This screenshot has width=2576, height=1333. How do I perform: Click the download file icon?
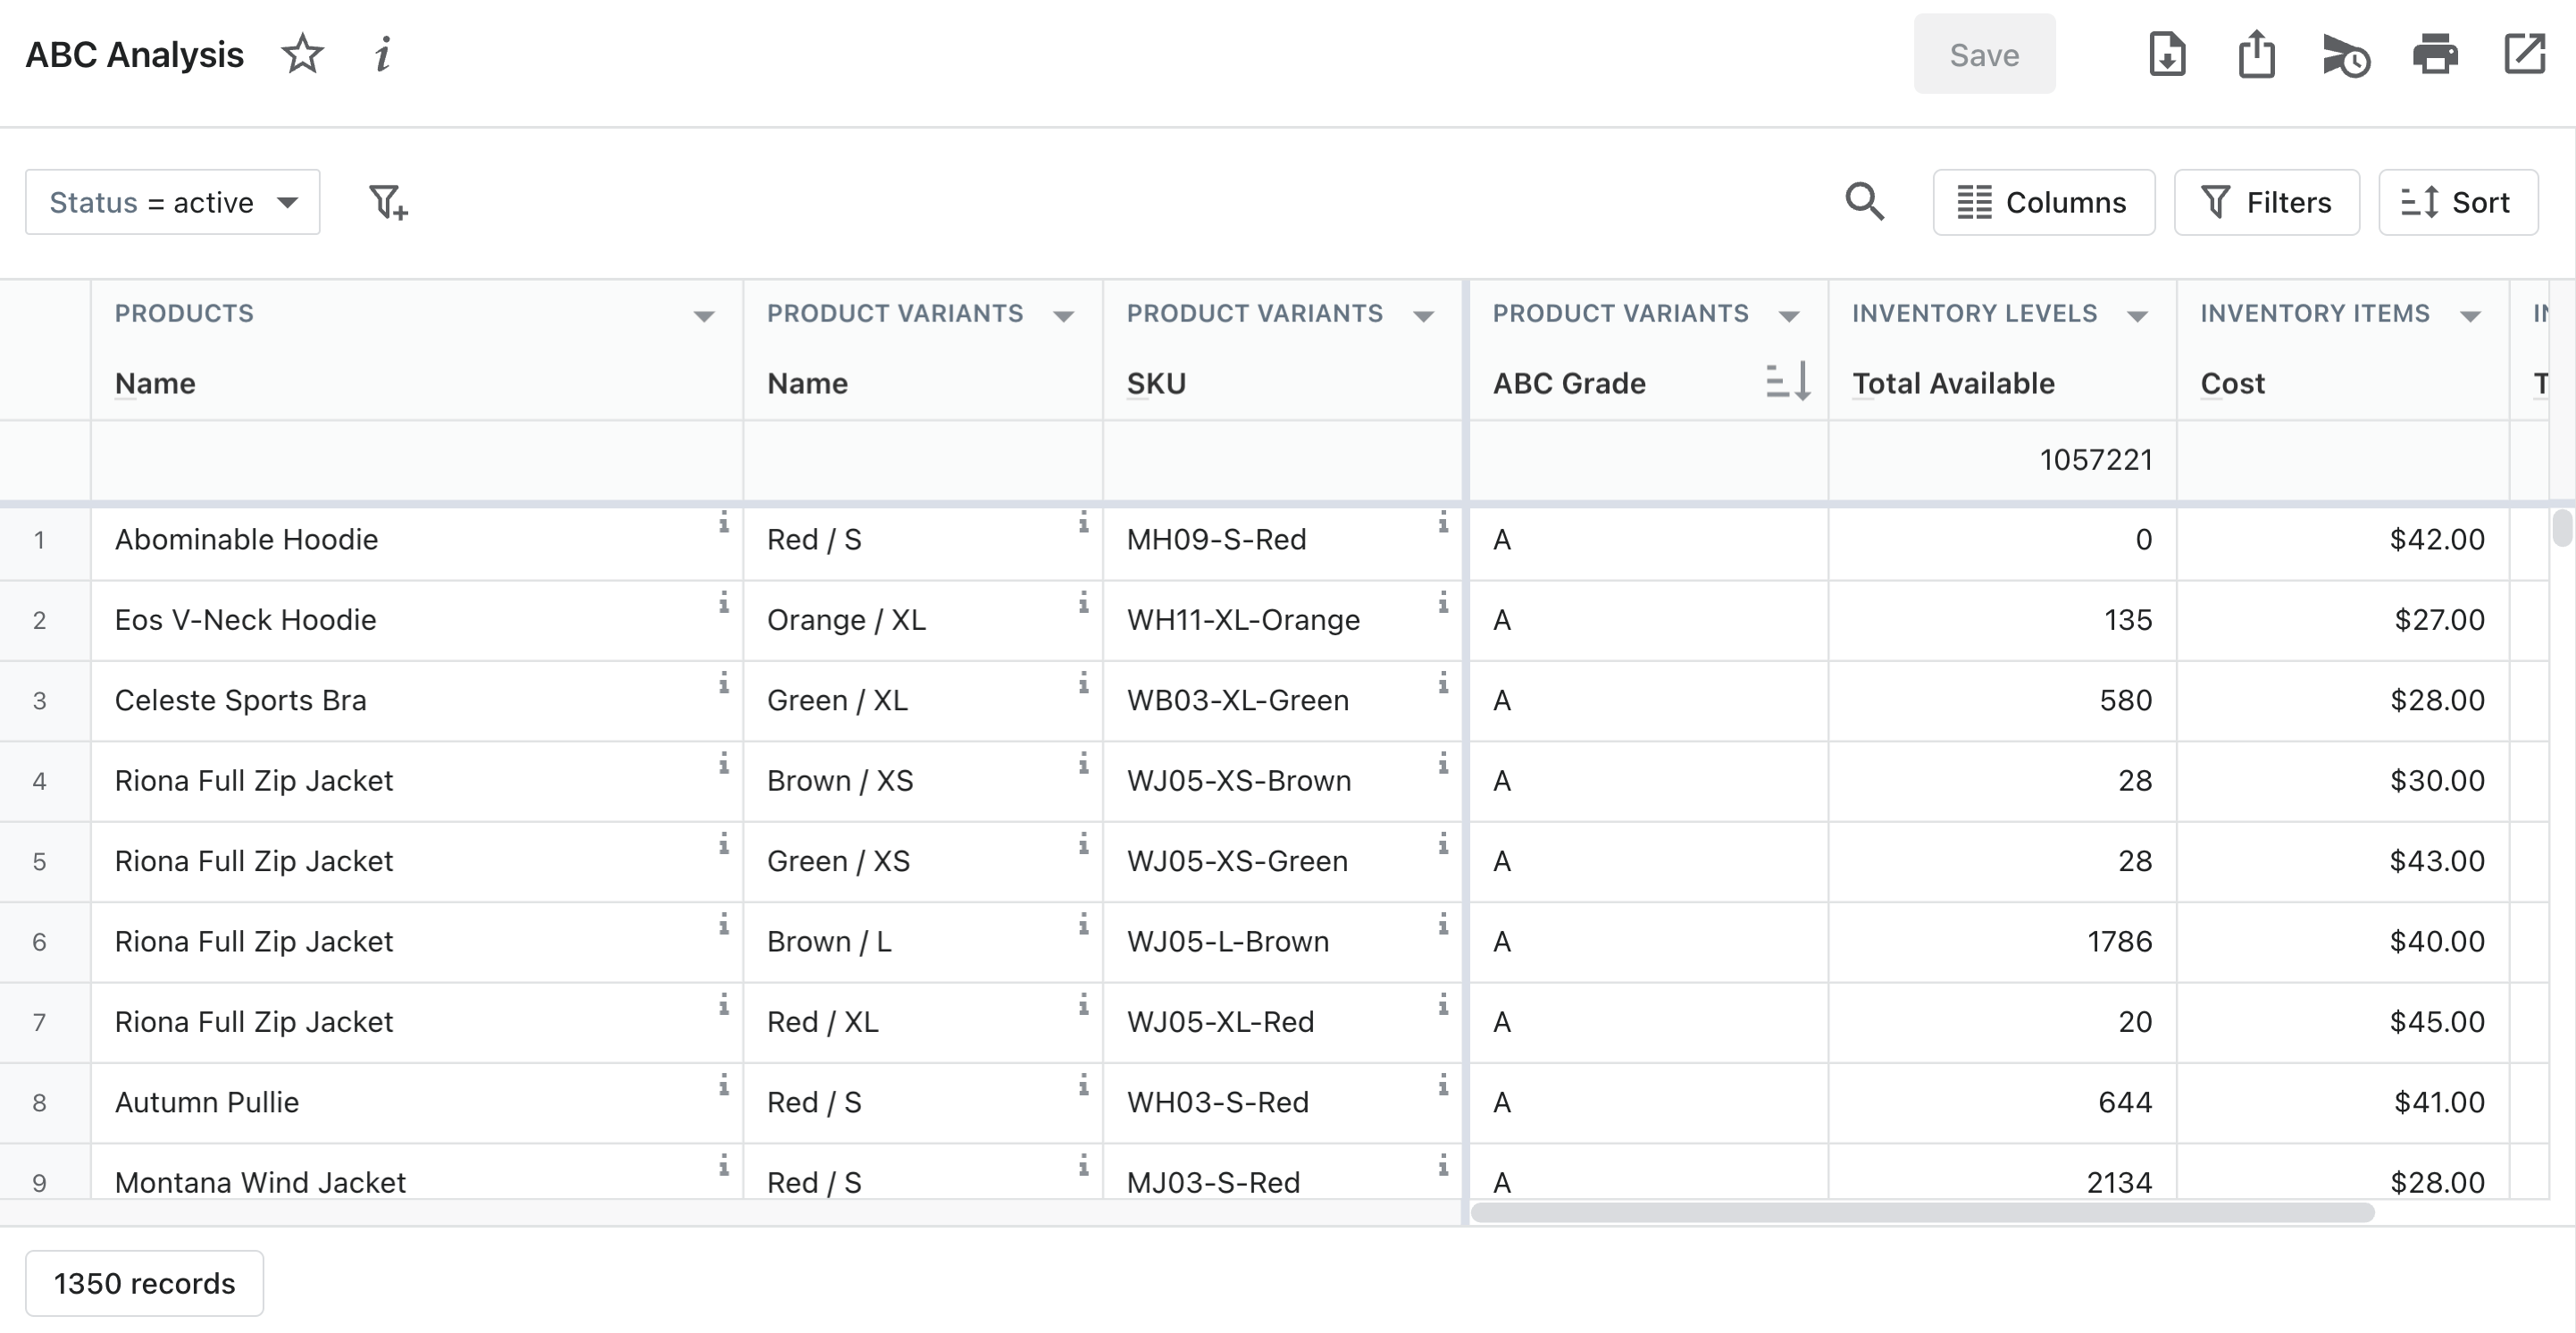pyautogui.click(x=2166, y=54)
